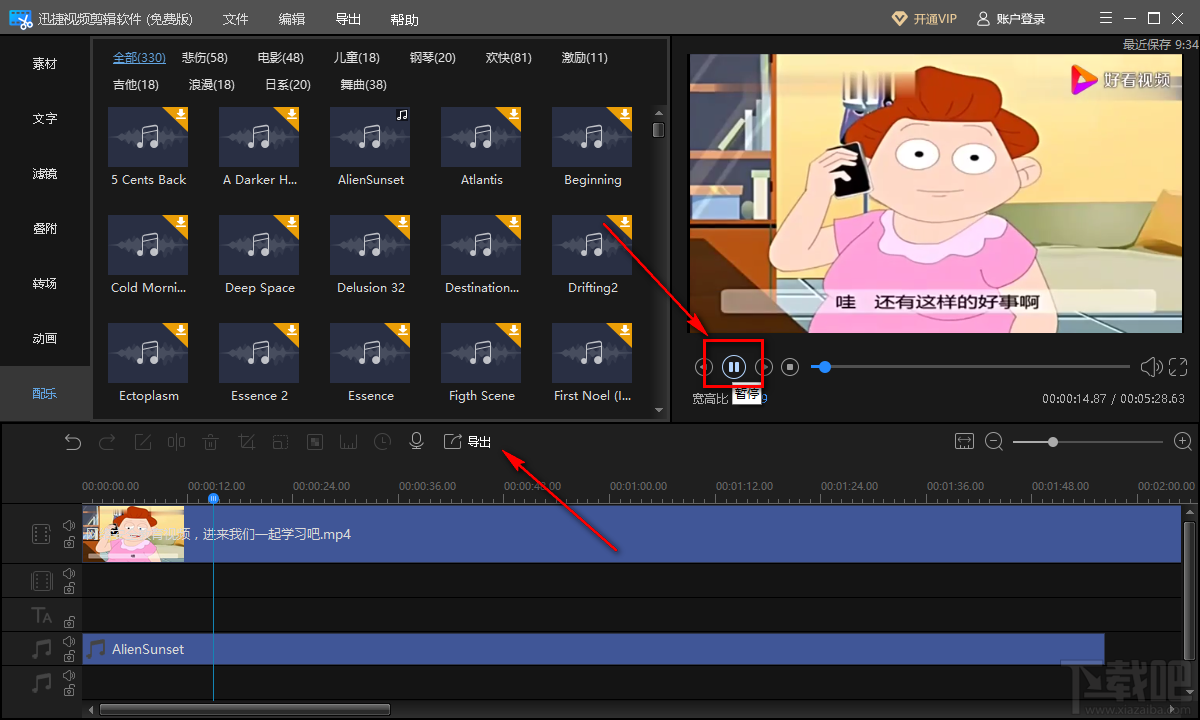Filter music by 电影(48) category
The height and width of the screenshot is (720, 1200).
(281, 58)
